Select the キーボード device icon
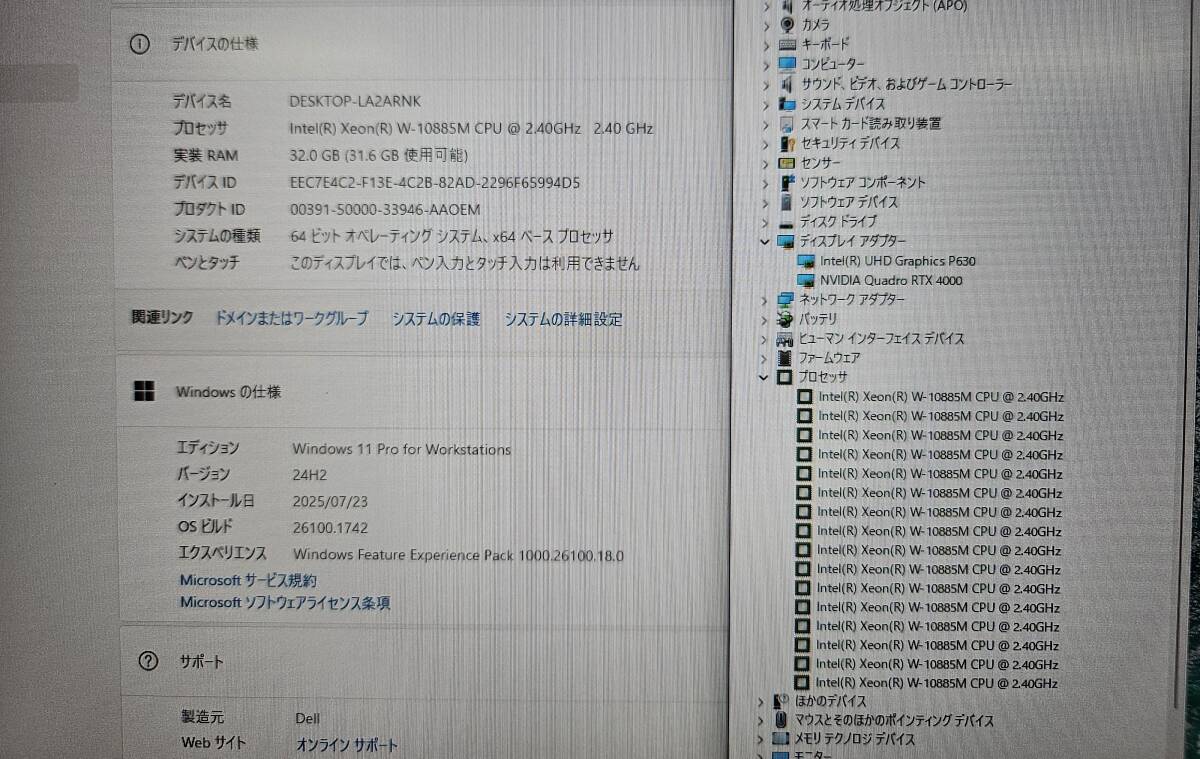The height and width of the screenshot is (759, 1200). point(787,44)
